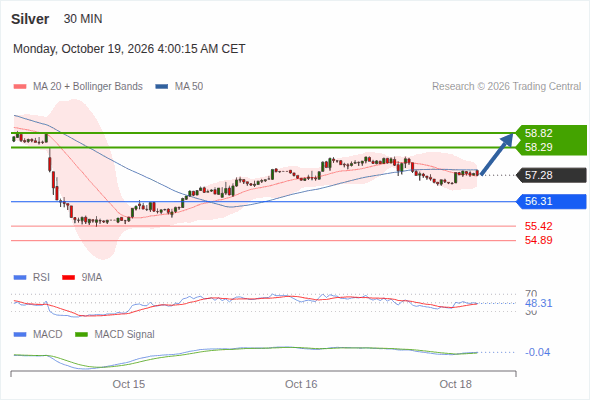Image resolution: width=590 pixels, height=400 pixels.
Task: Click the MACD value -0.04
Action: [537, 352]
